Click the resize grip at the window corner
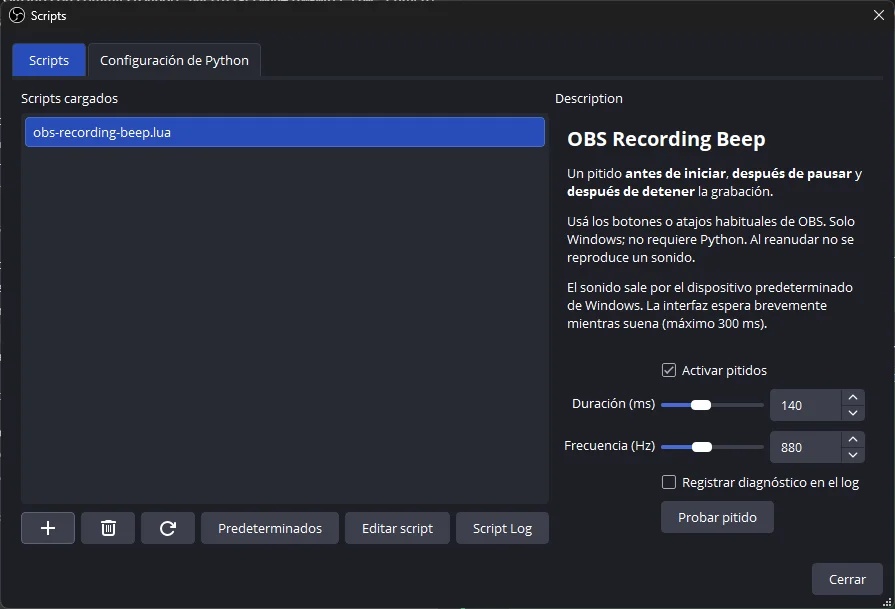This screenshot has height=609, width=895. (887, 602)
